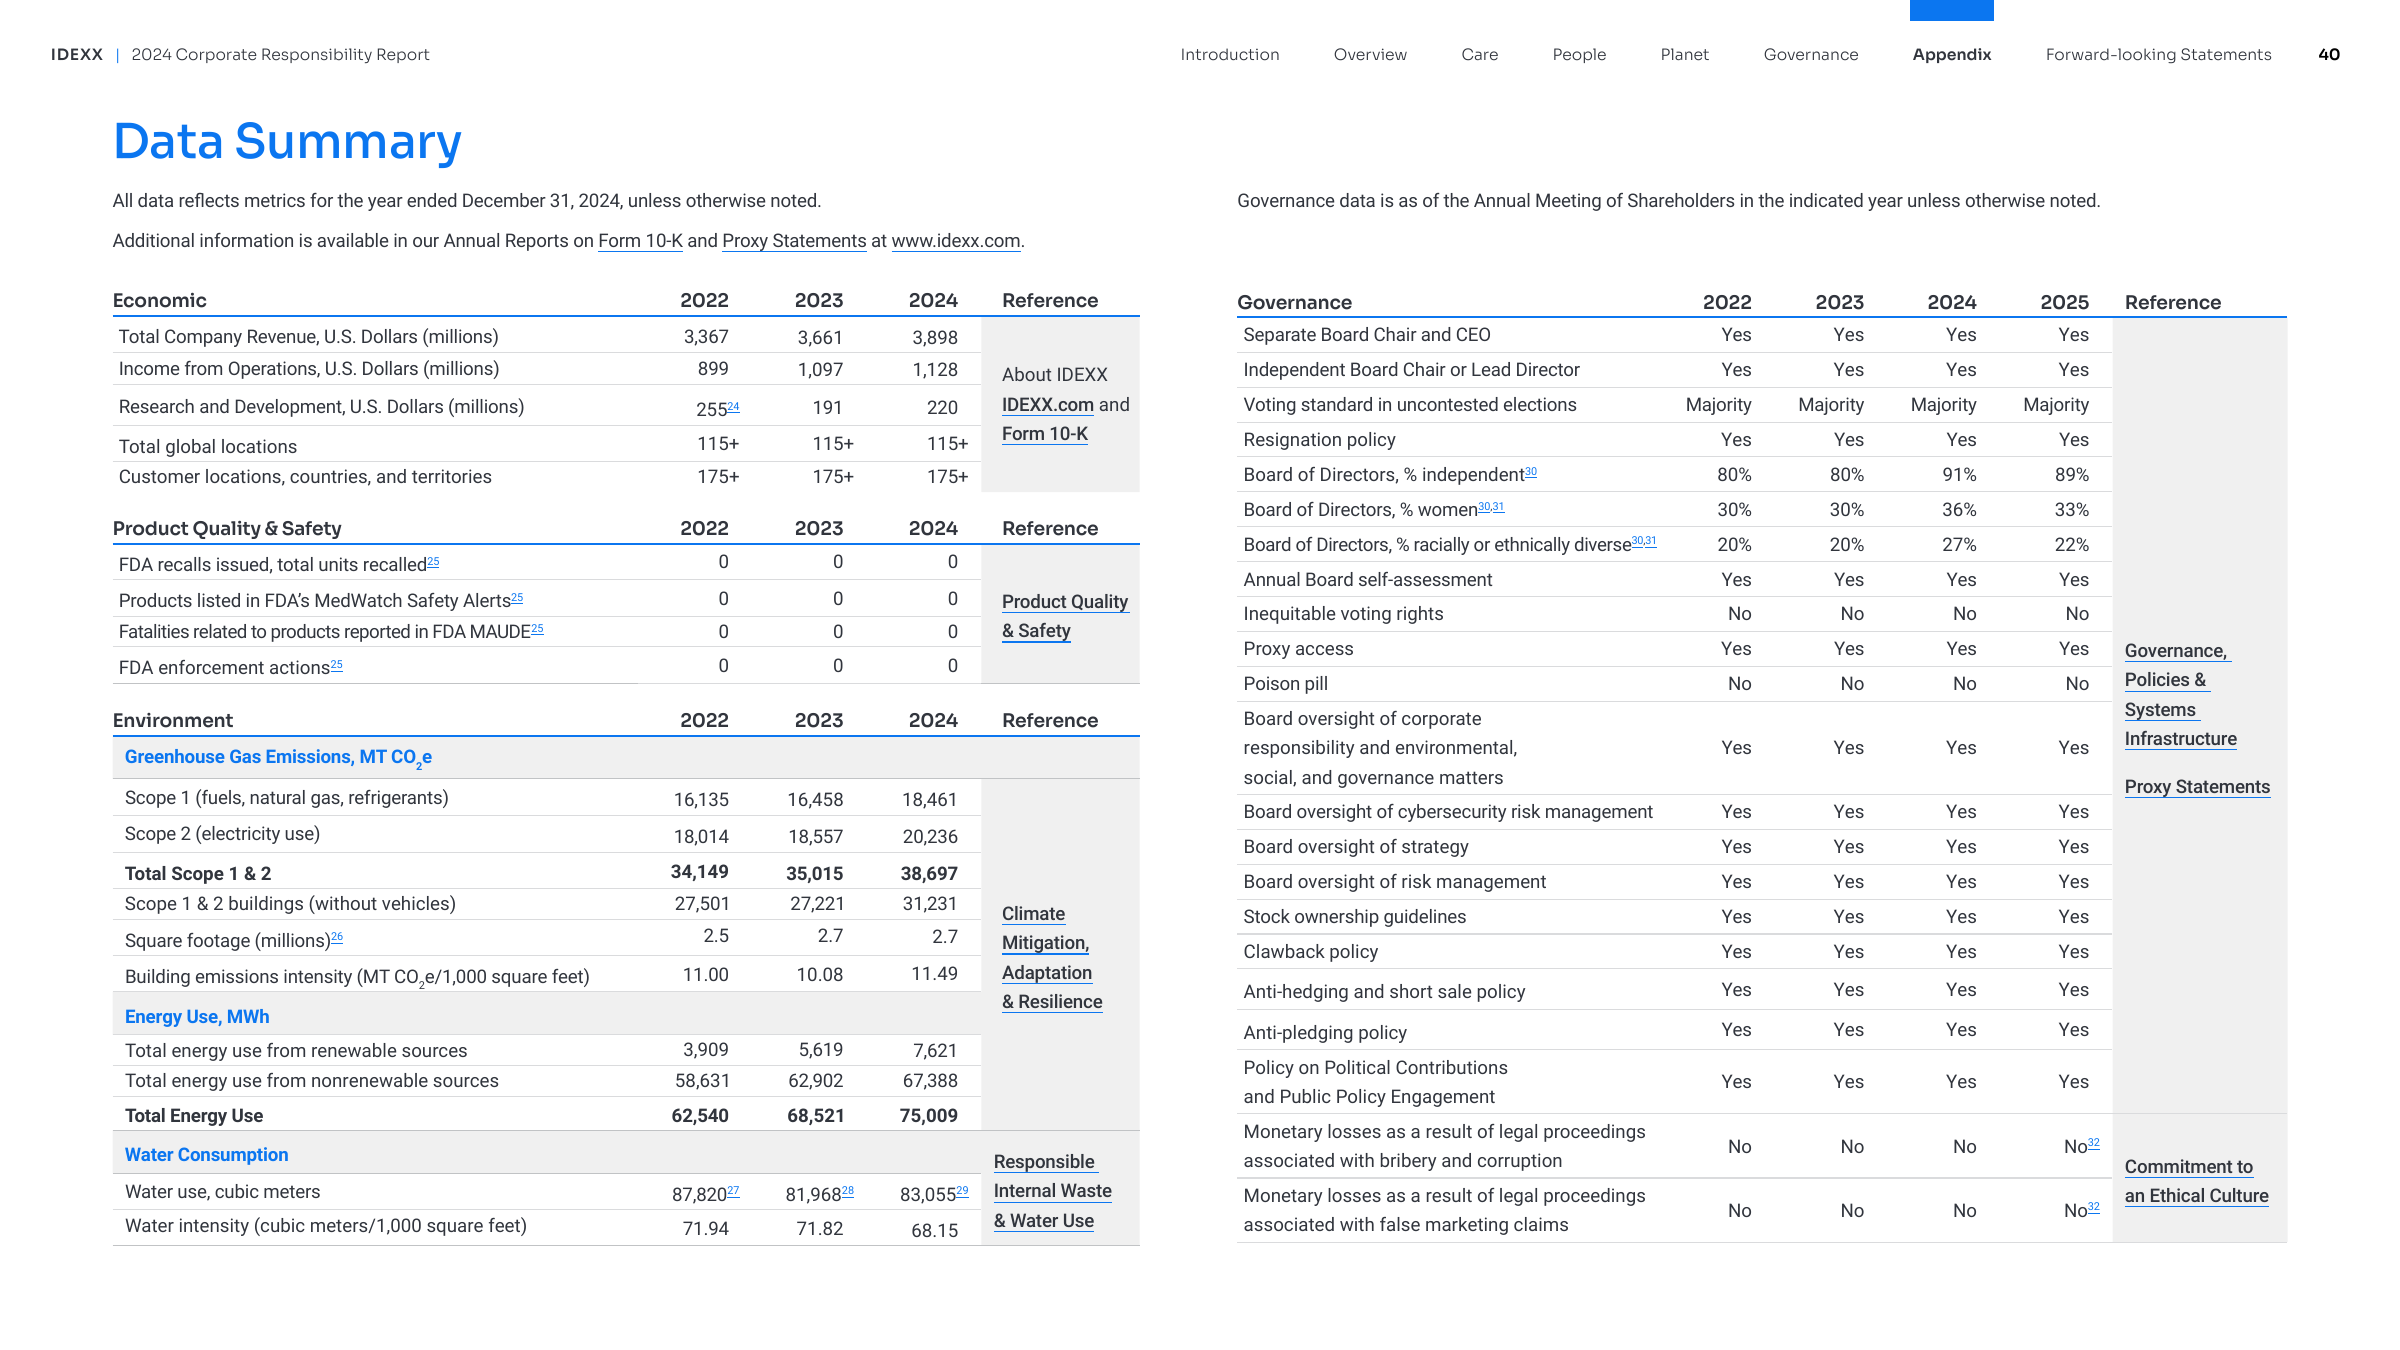Click page number 40 in header
Image resolution: width=2400 pixels, height=1350 pixels.
[2329, 55]
